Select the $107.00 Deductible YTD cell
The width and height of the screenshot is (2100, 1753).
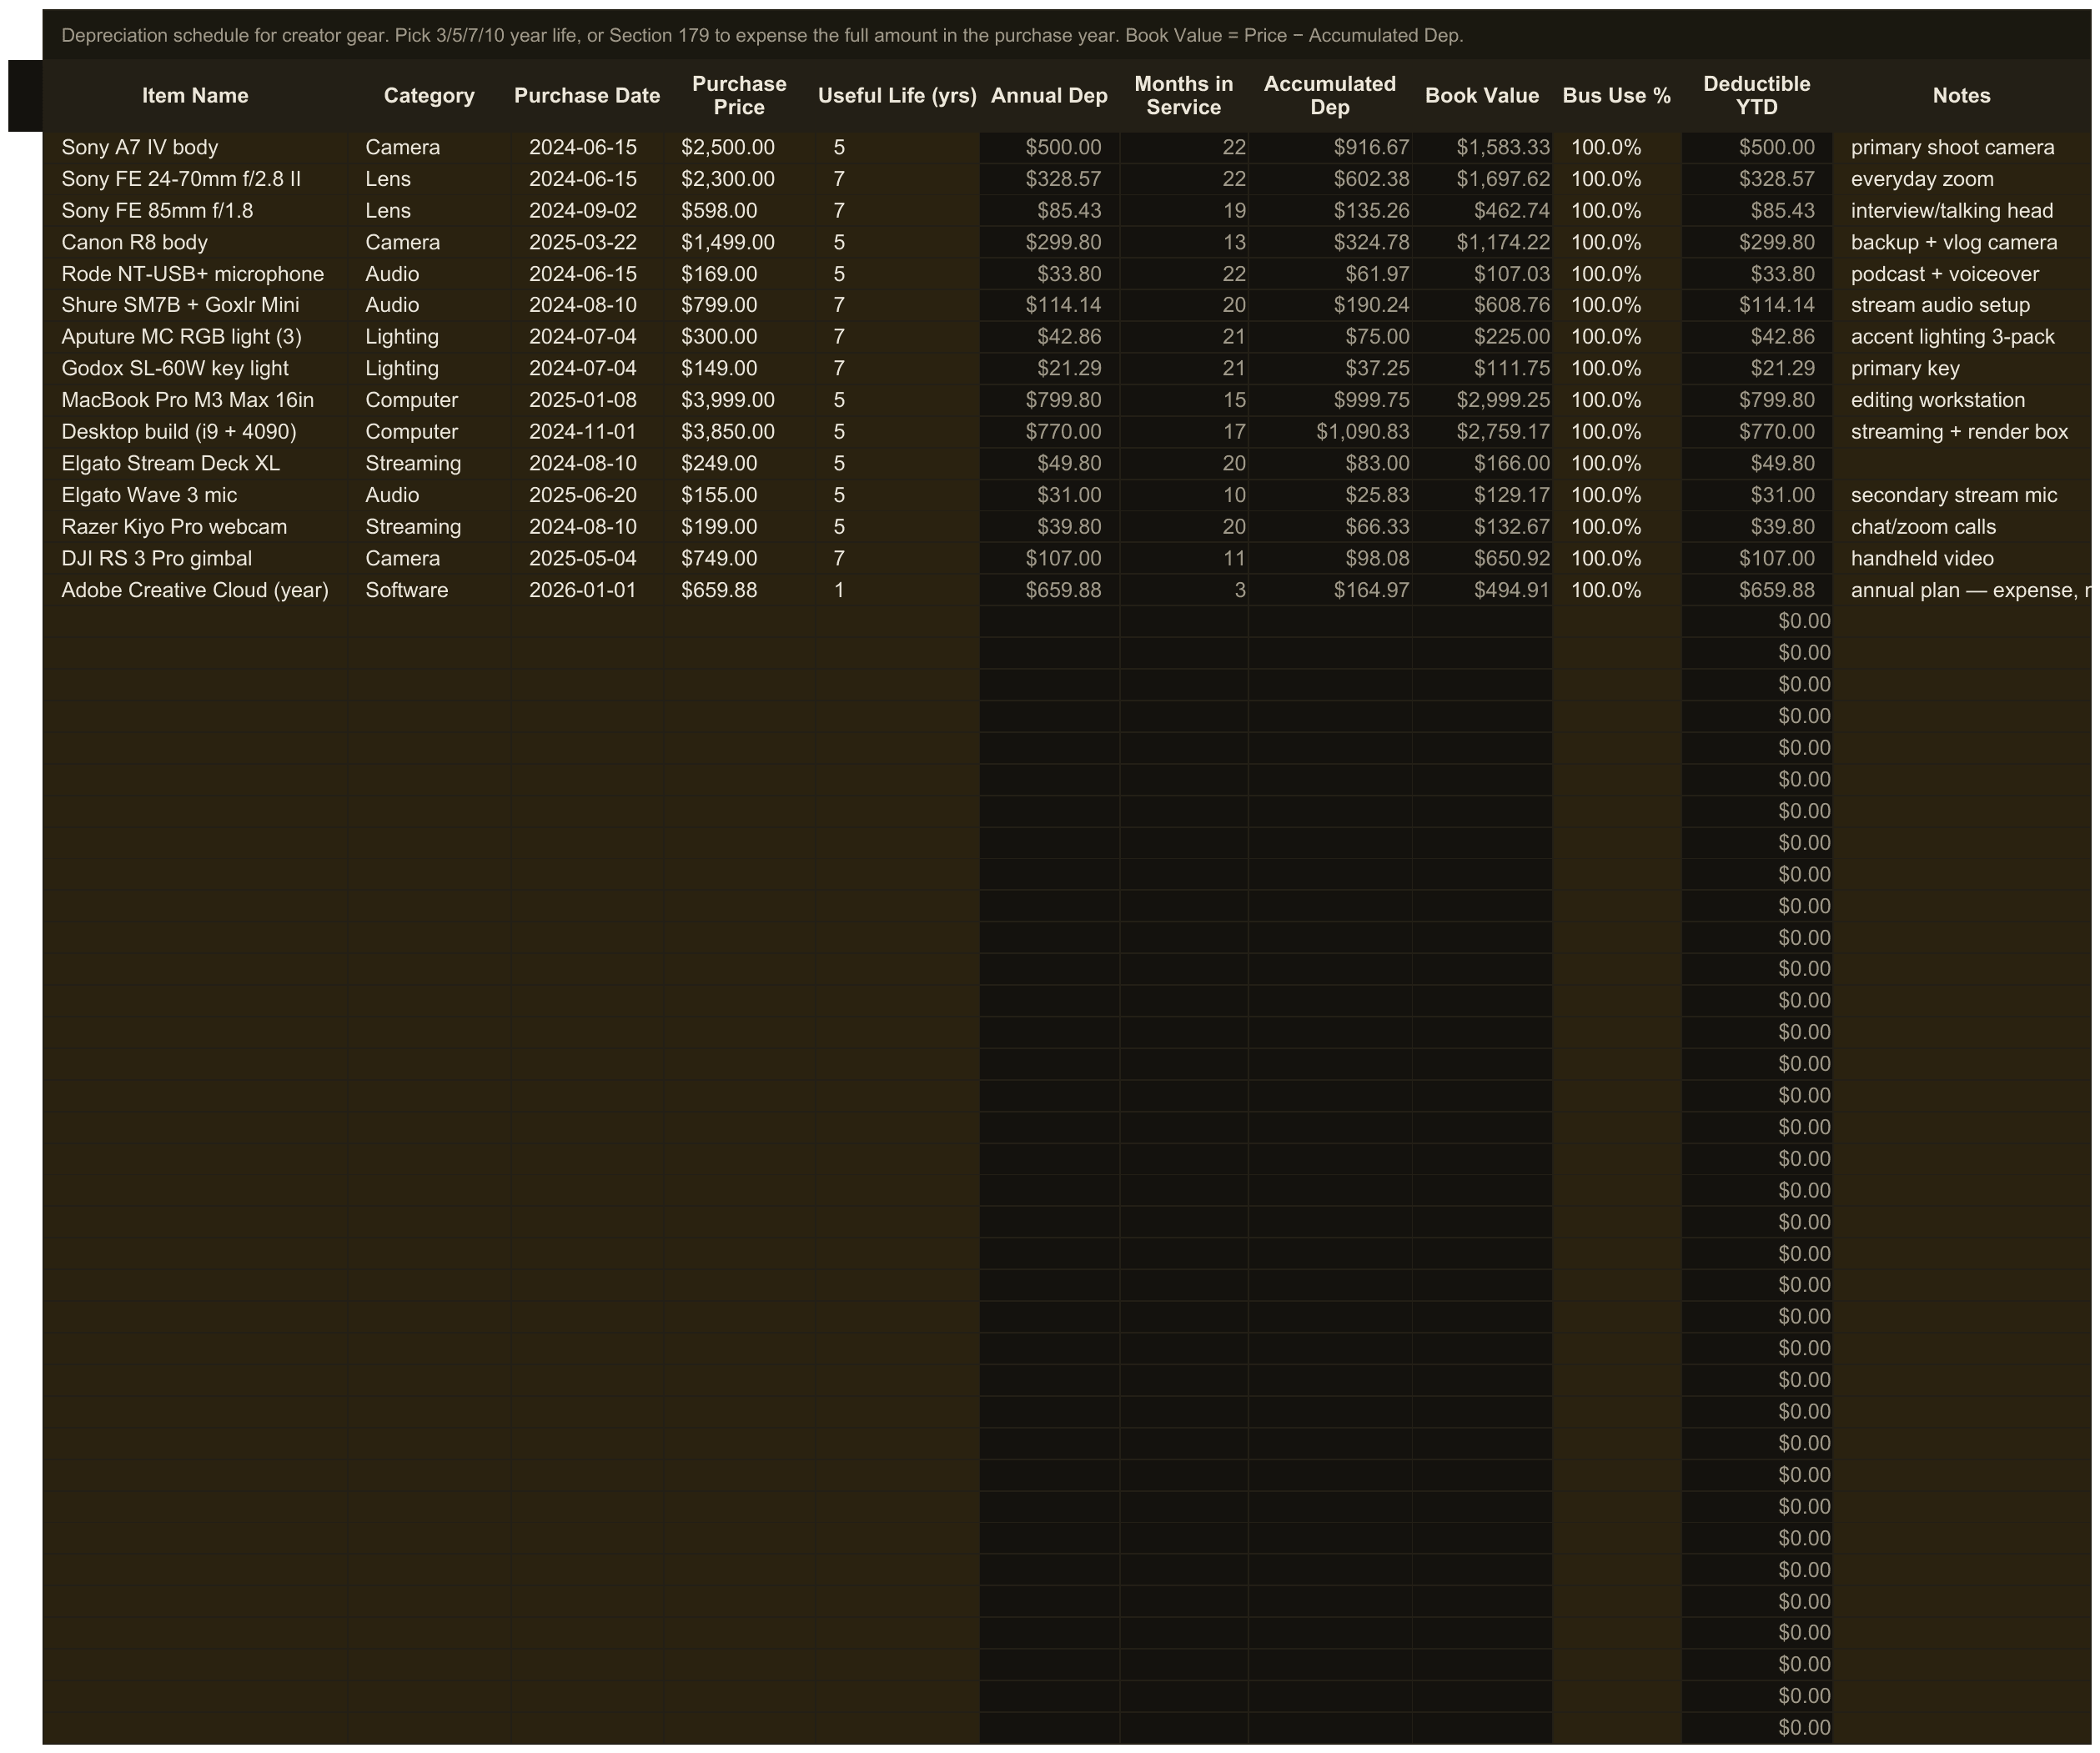point(1757,559)
